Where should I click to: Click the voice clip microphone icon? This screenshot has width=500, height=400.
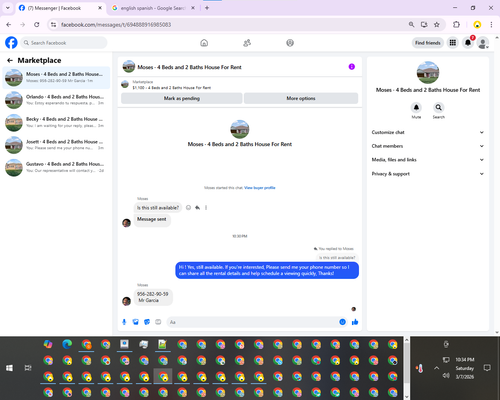124,322
